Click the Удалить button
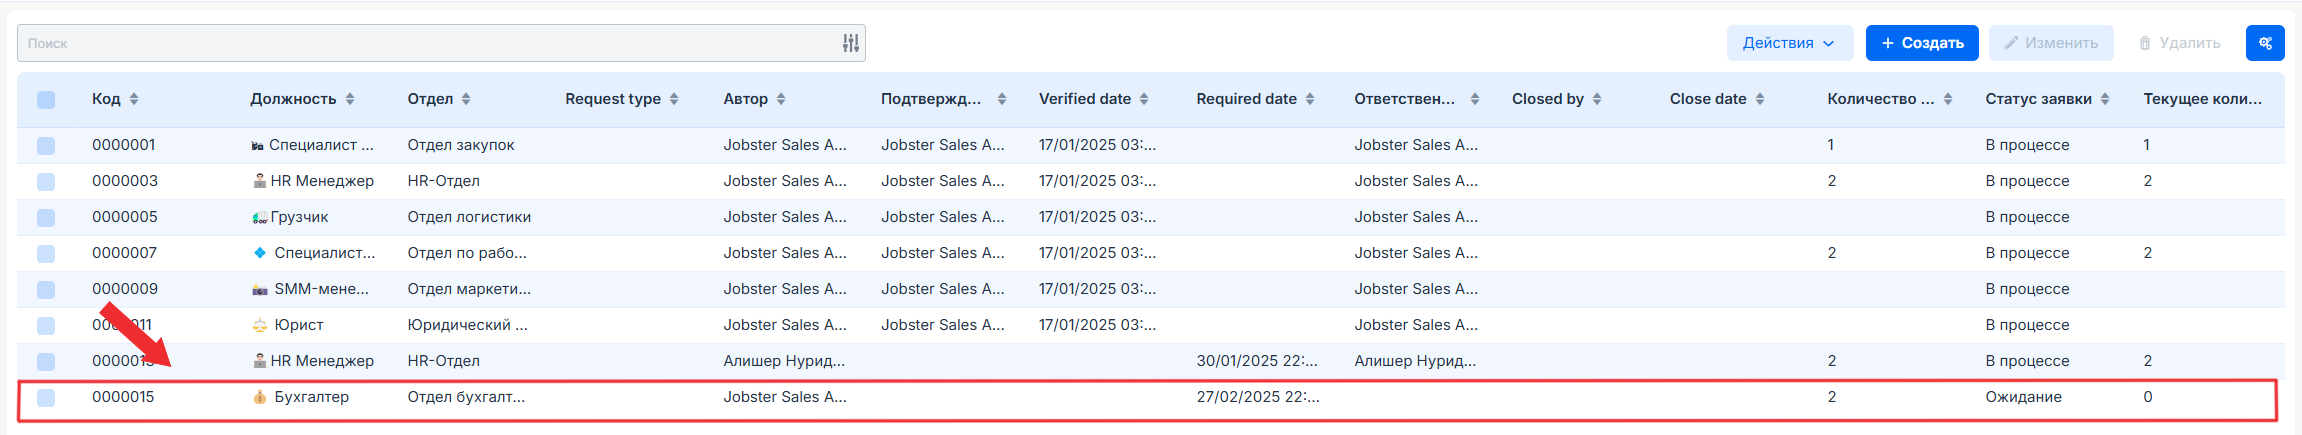 (x=2179, y=43)
